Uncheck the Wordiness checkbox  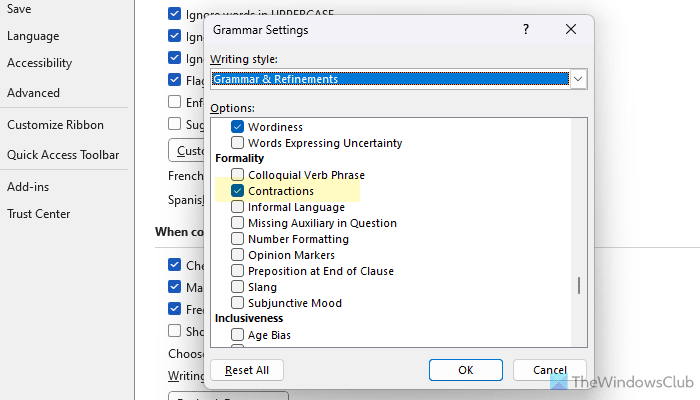pos(238,127)
